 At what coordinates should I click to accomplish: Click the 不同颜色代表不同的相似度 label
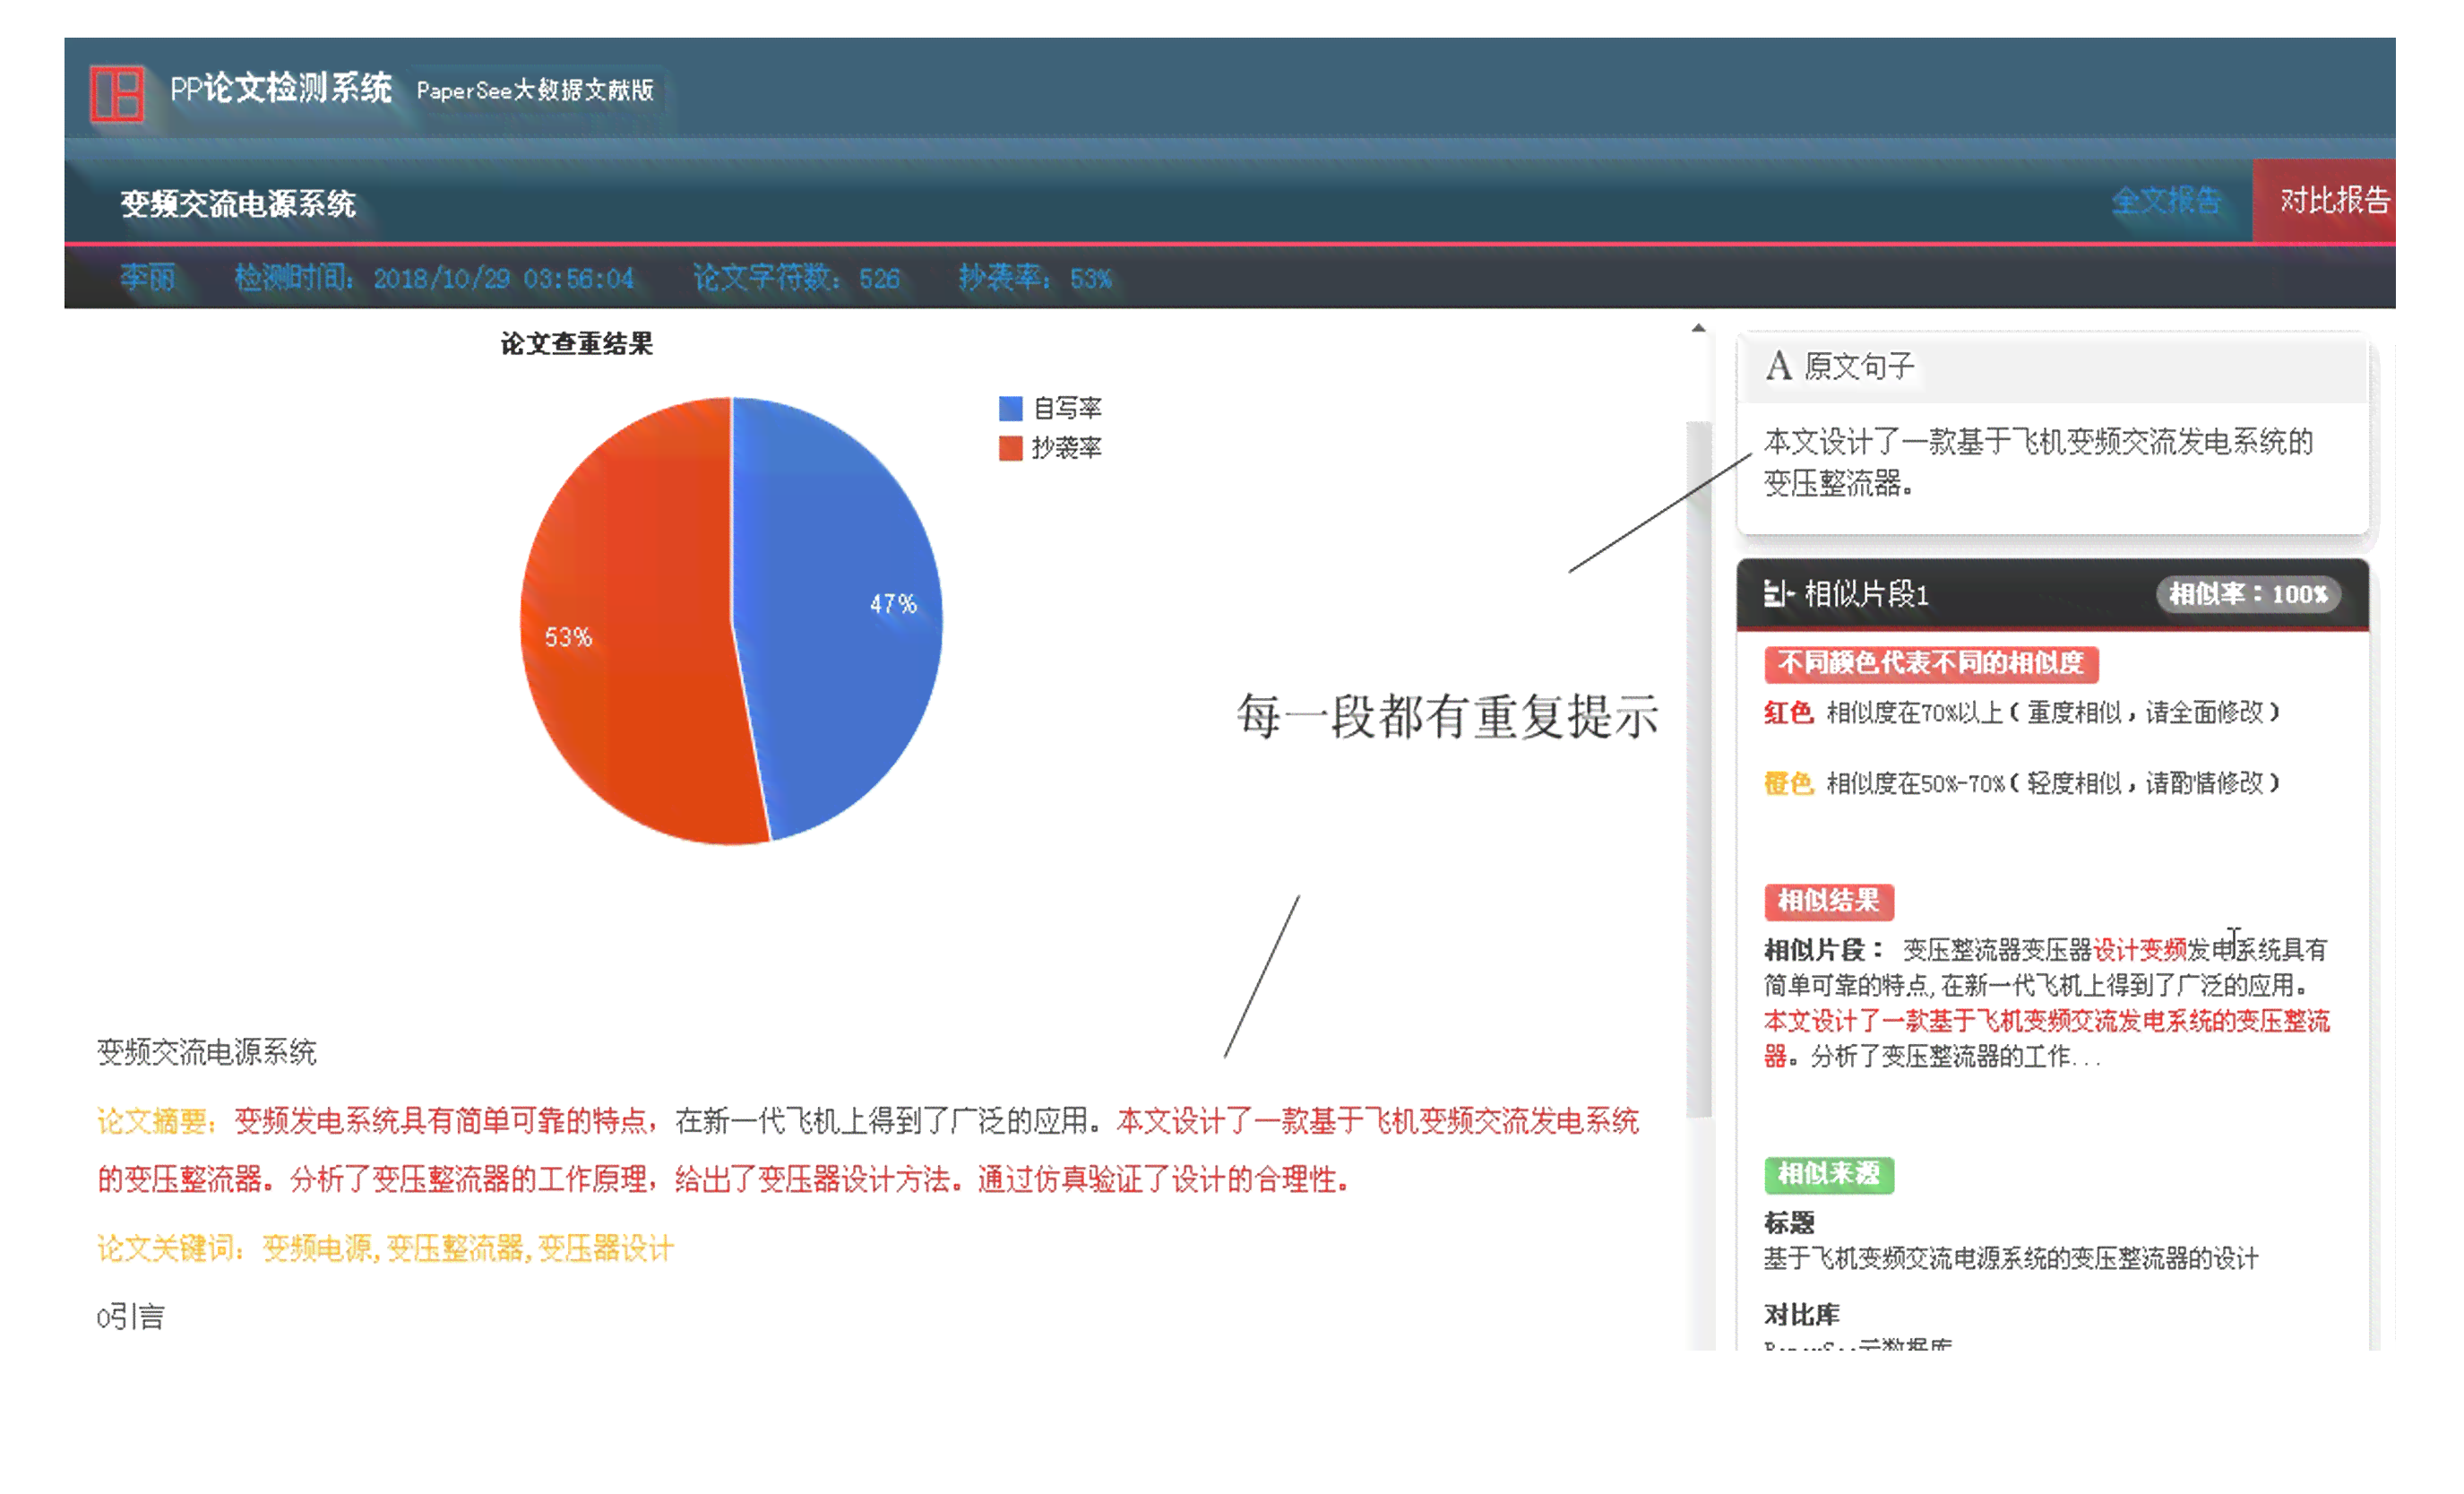tap(1930, 663)
